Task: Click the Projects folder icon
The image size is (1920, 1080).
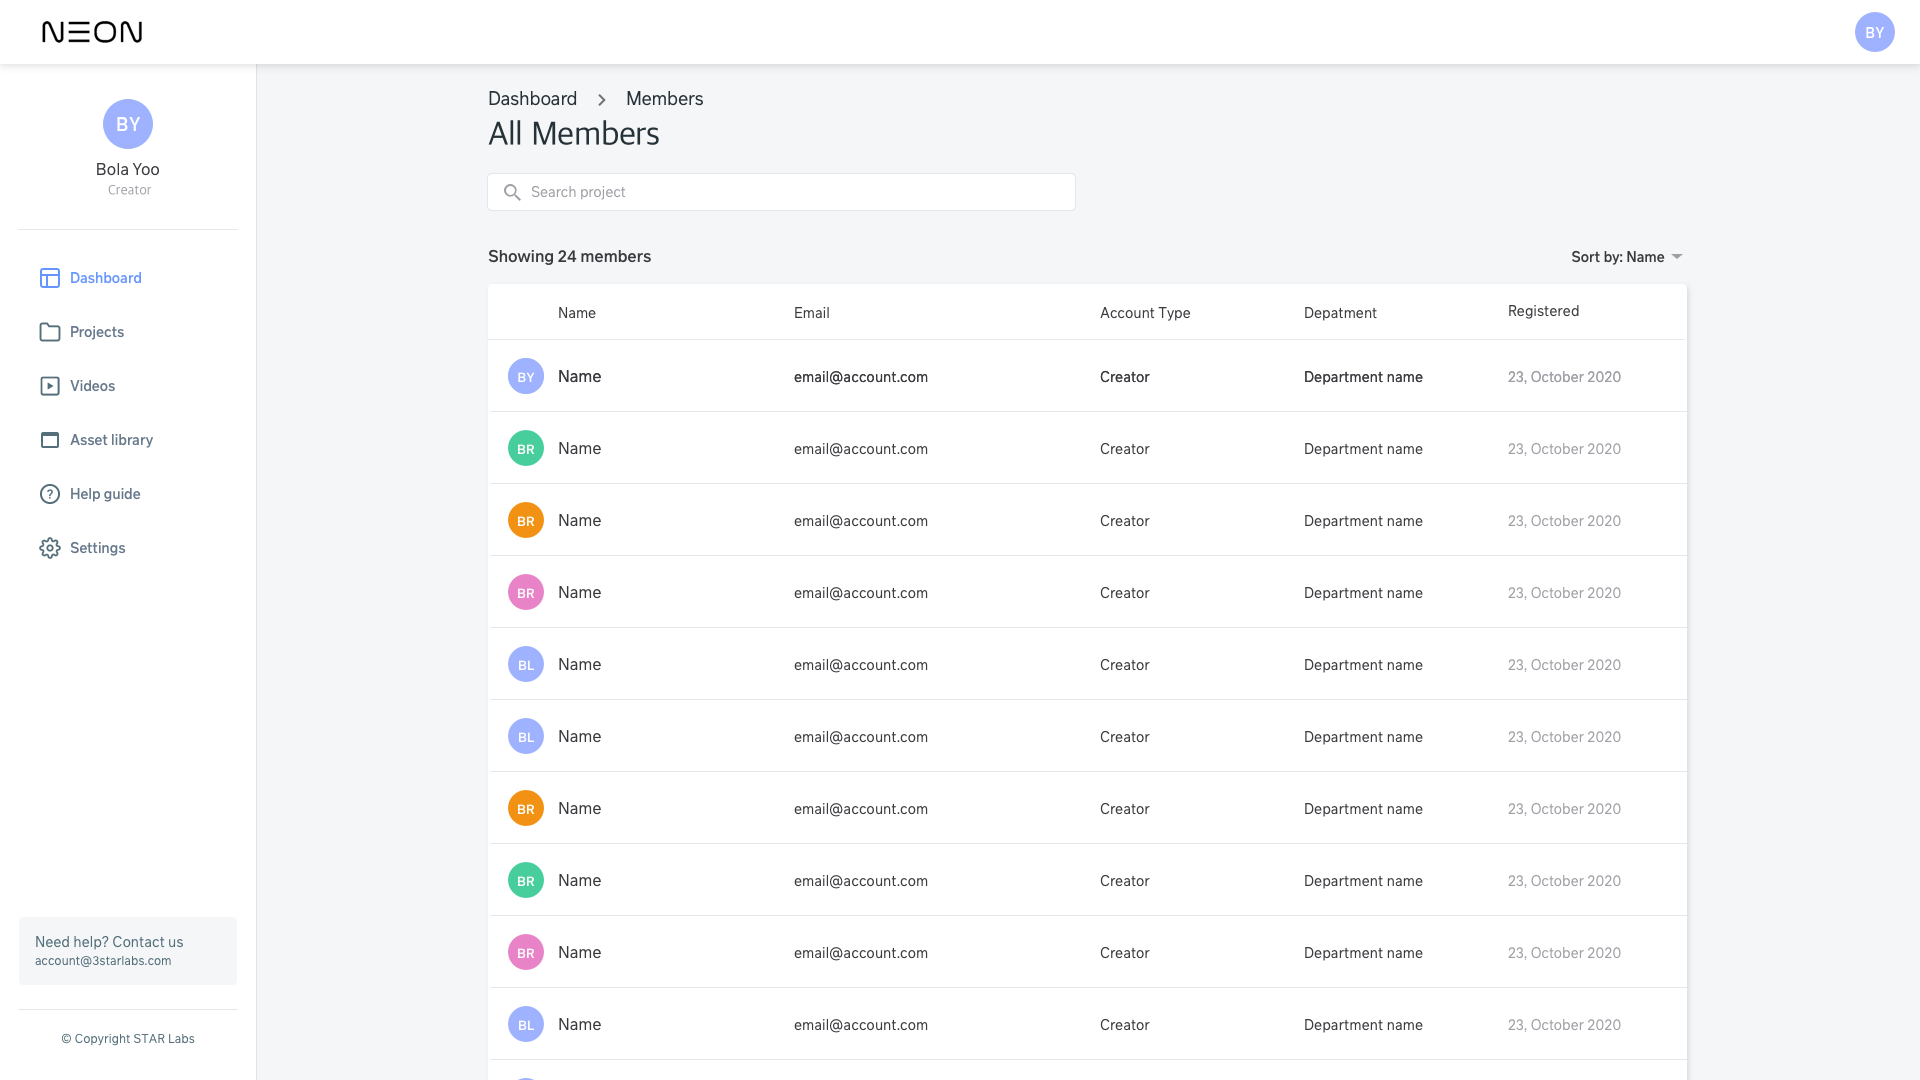Action: [x=50, y=332]
